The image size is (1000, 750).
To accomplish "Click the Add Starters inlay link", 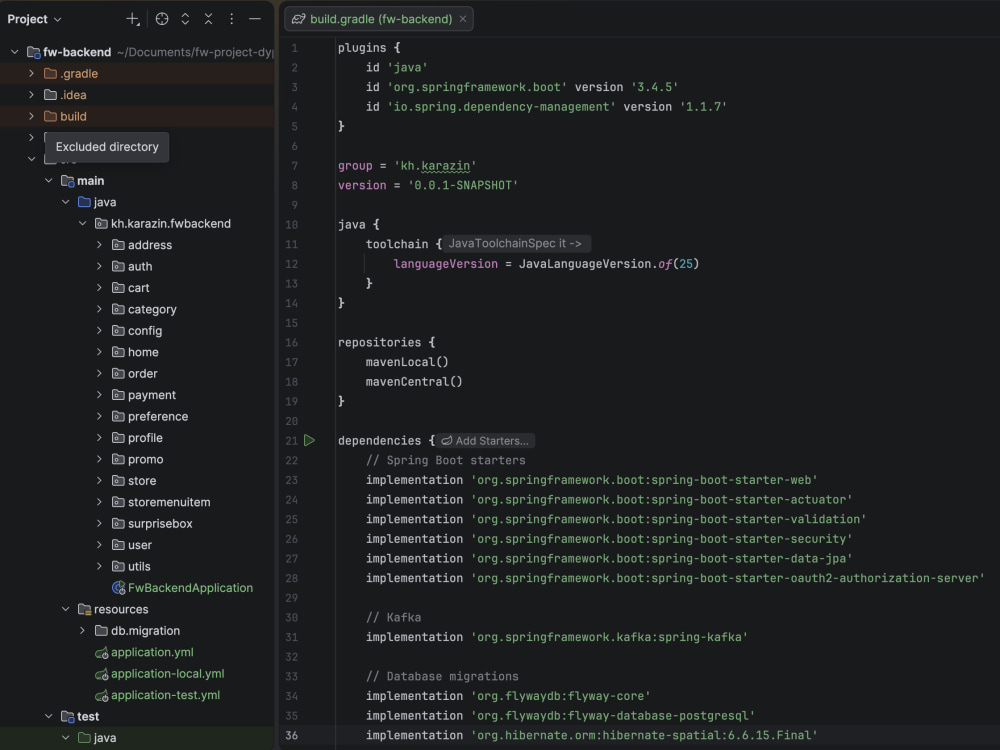I will click(486, 441).
